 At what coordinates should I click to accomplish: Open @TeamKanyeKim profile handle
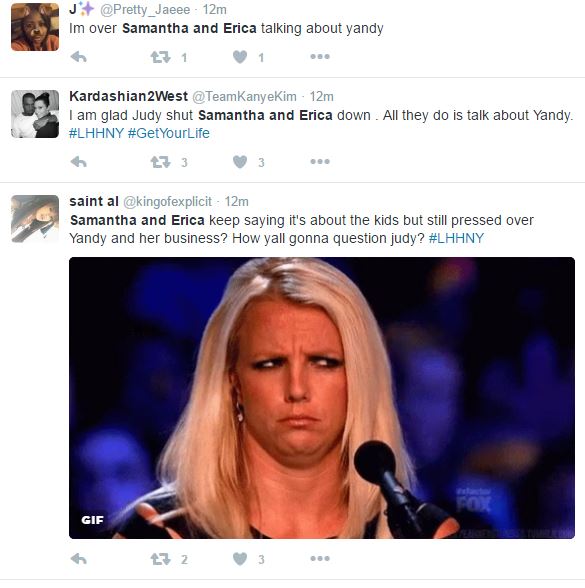[244, 97]
